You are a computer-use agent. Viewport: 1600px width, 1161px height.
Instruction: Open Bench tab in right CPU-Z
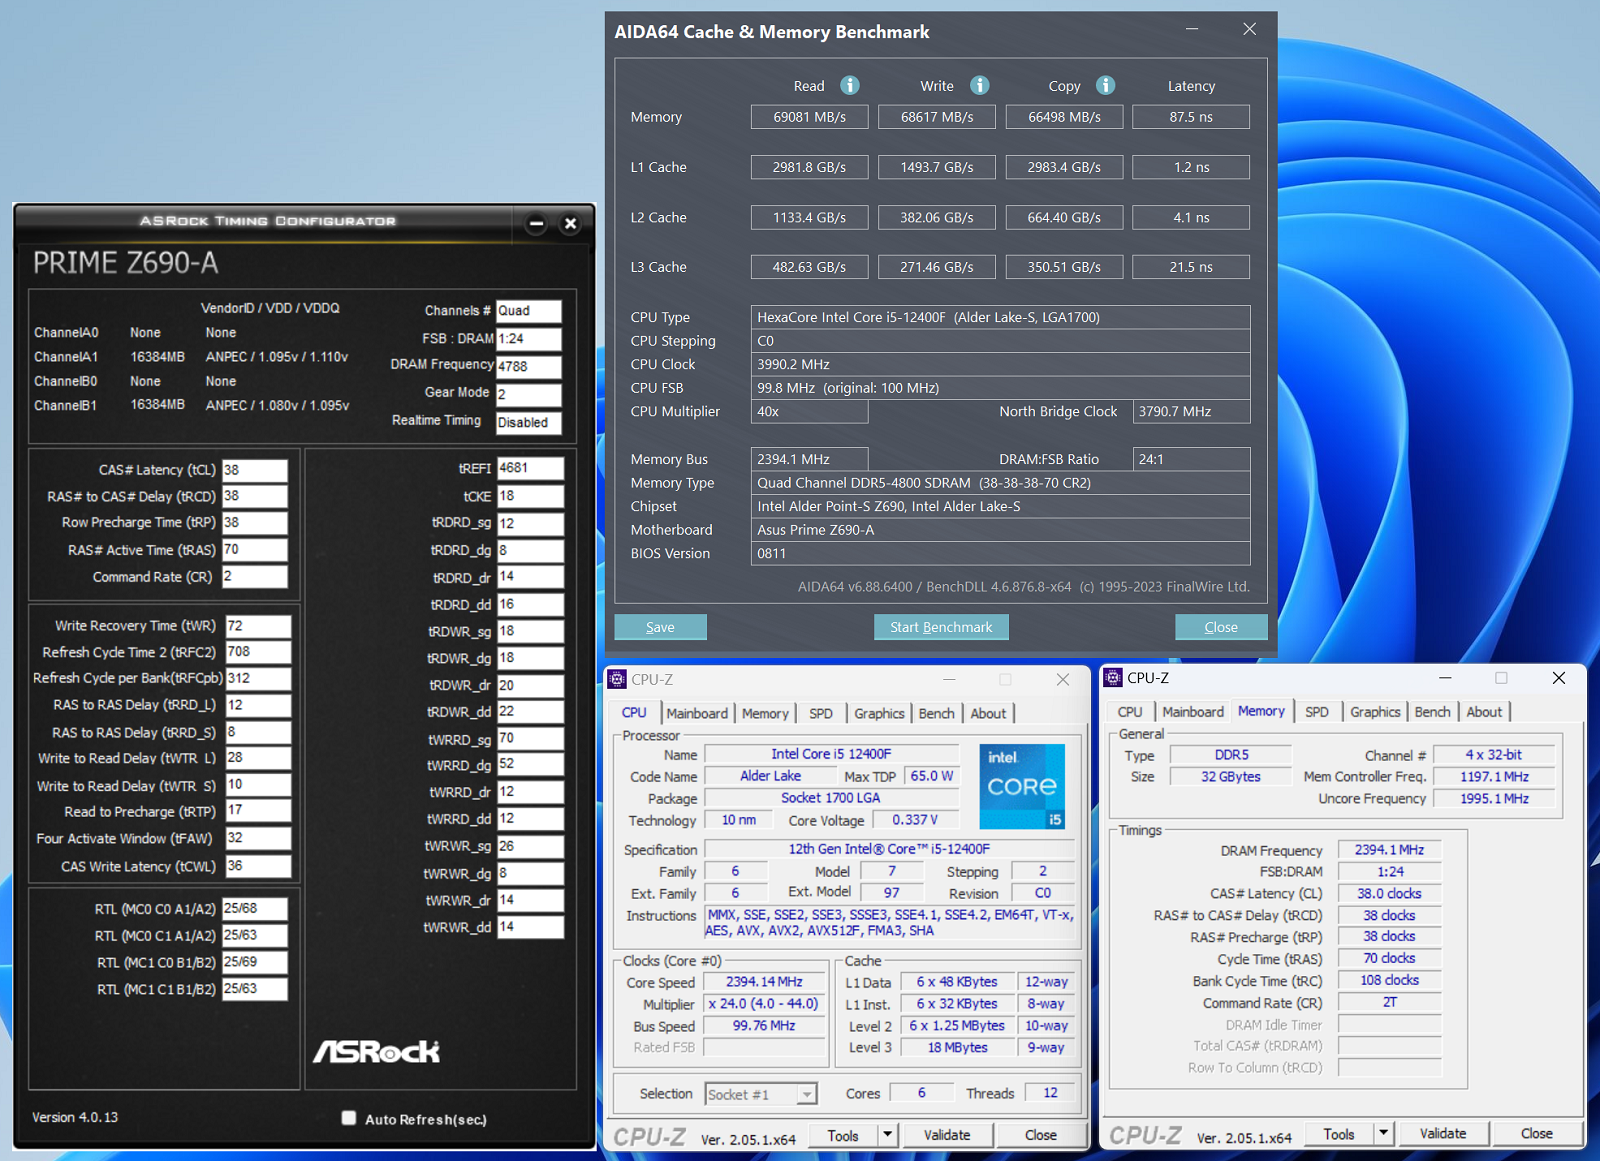coord(1432,712)
